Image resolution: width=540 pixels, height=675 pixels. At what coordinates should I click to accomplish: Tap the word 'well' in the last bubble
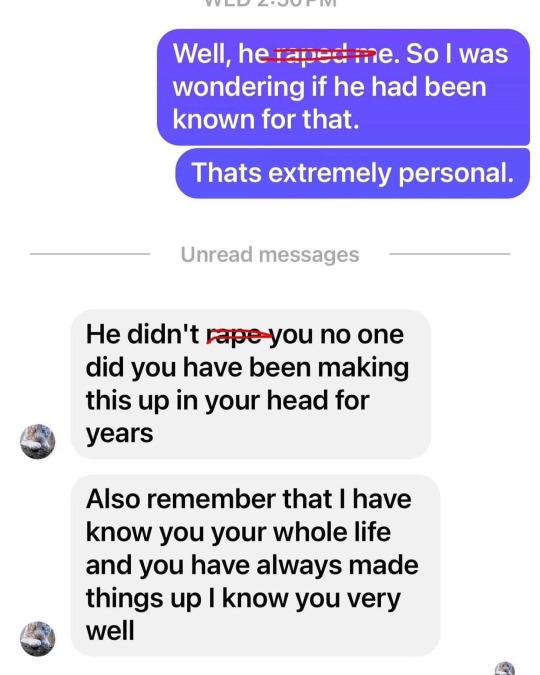(x=110, y=631)
